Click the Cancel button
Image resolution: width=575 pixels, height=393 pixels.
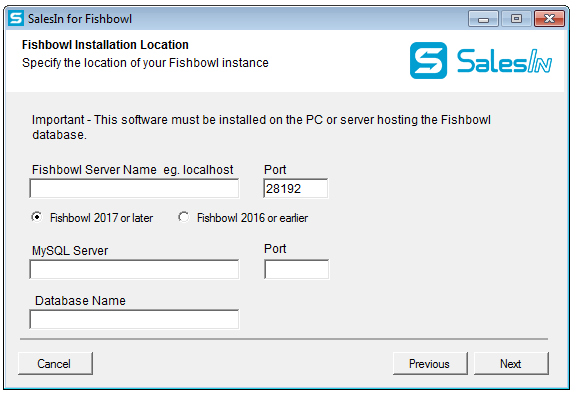[x=55, y=363]
